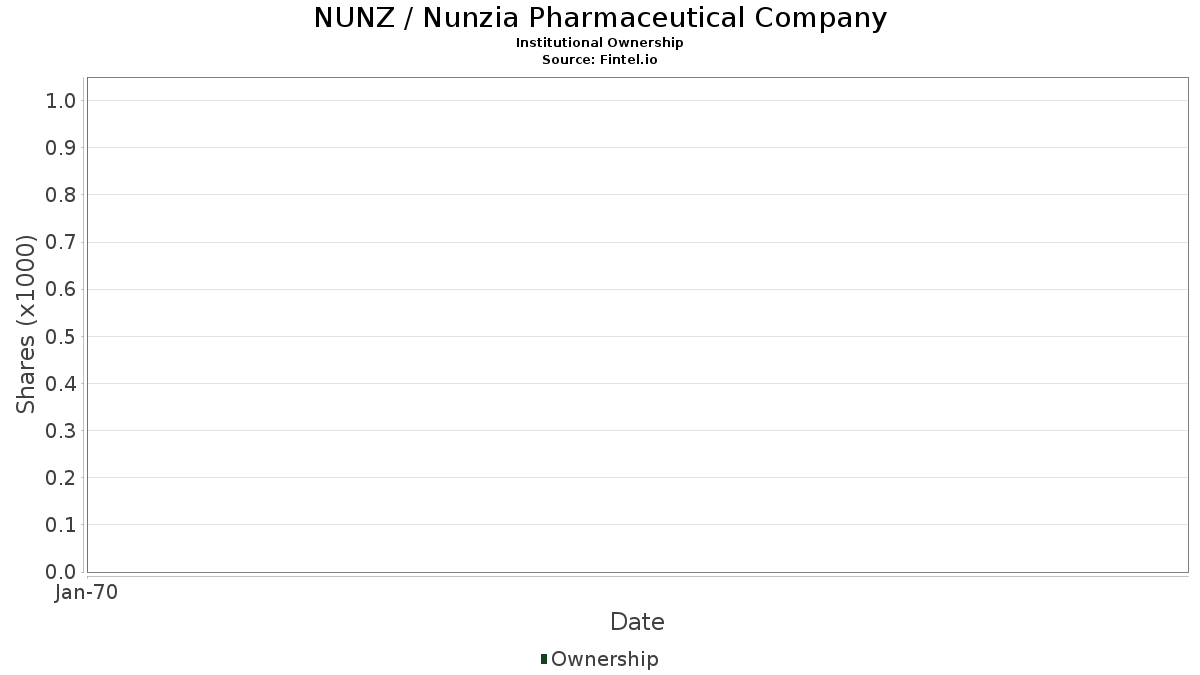1200x675 pixels.
Task: Click the 1.0 y-axis tick label
Action: (x=61, y=100)
